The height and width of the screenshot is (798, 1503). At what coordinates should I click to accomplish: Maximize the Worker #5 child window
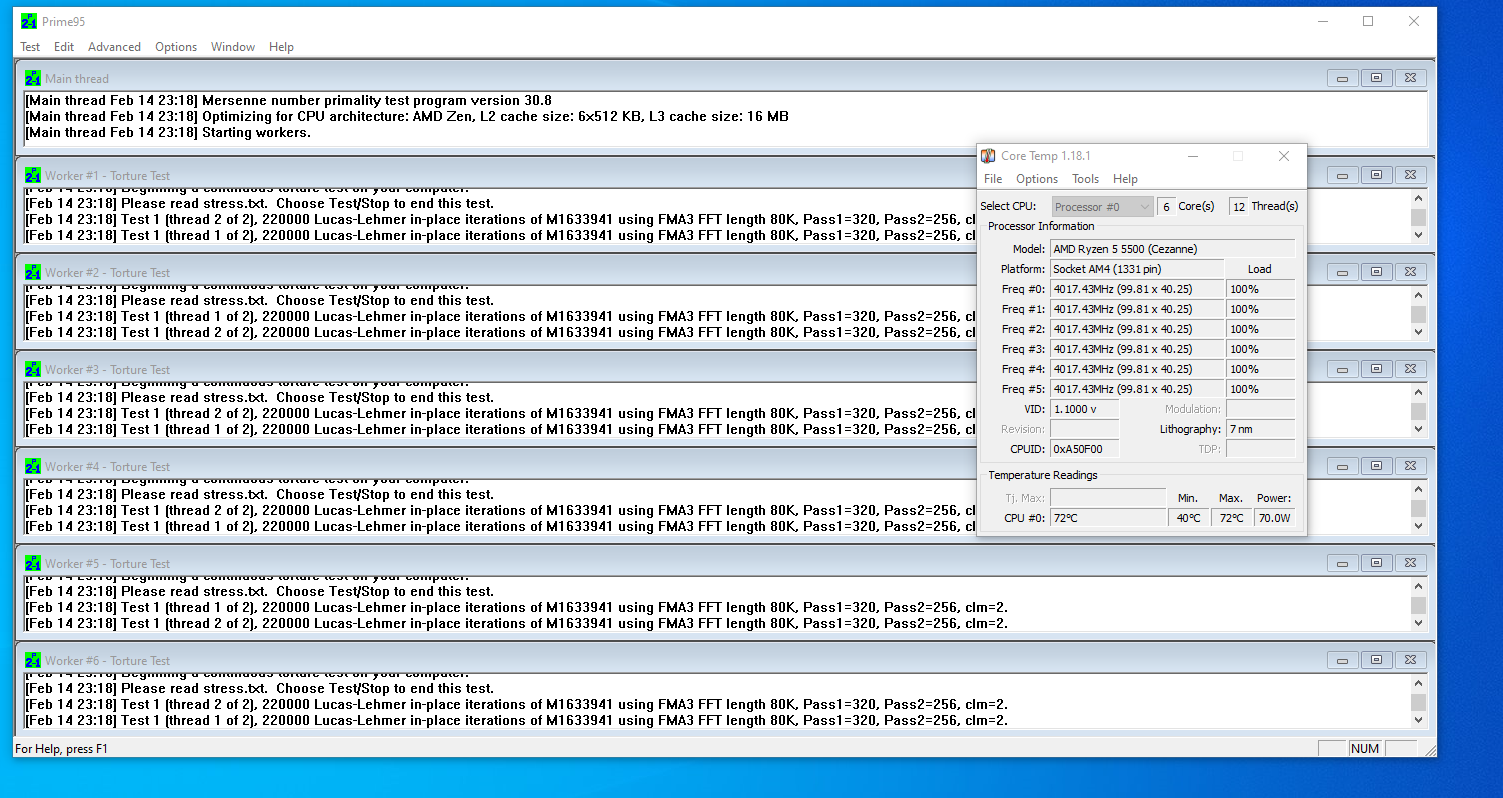(1376, 563)
